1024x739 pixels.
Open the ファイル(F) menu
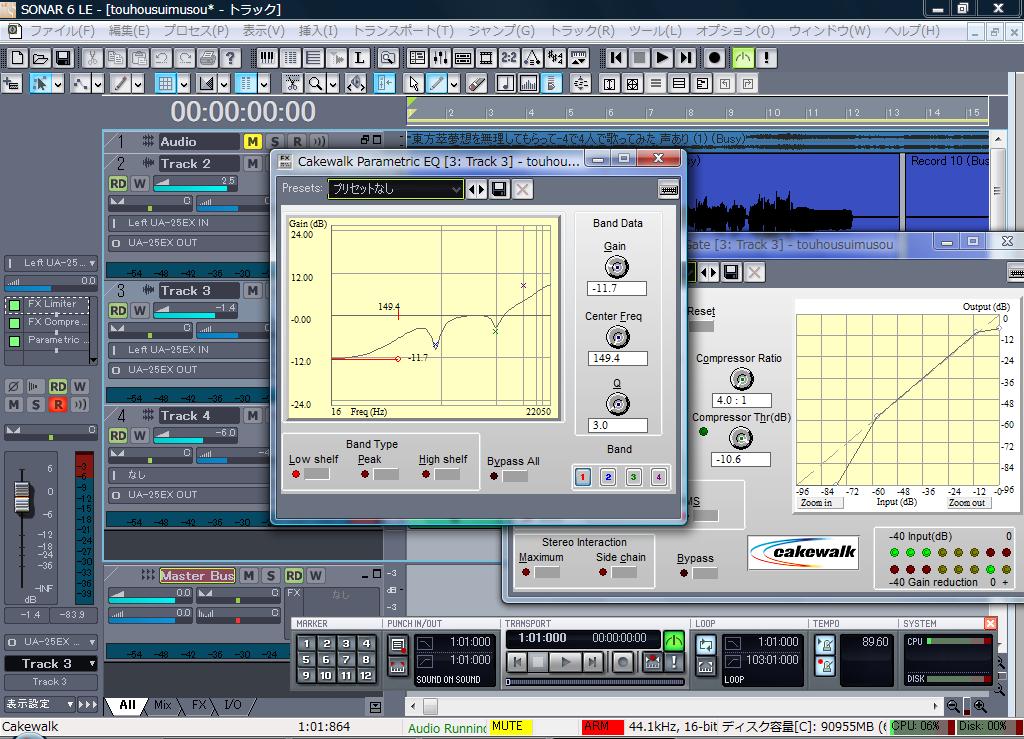tap(62, 31)
